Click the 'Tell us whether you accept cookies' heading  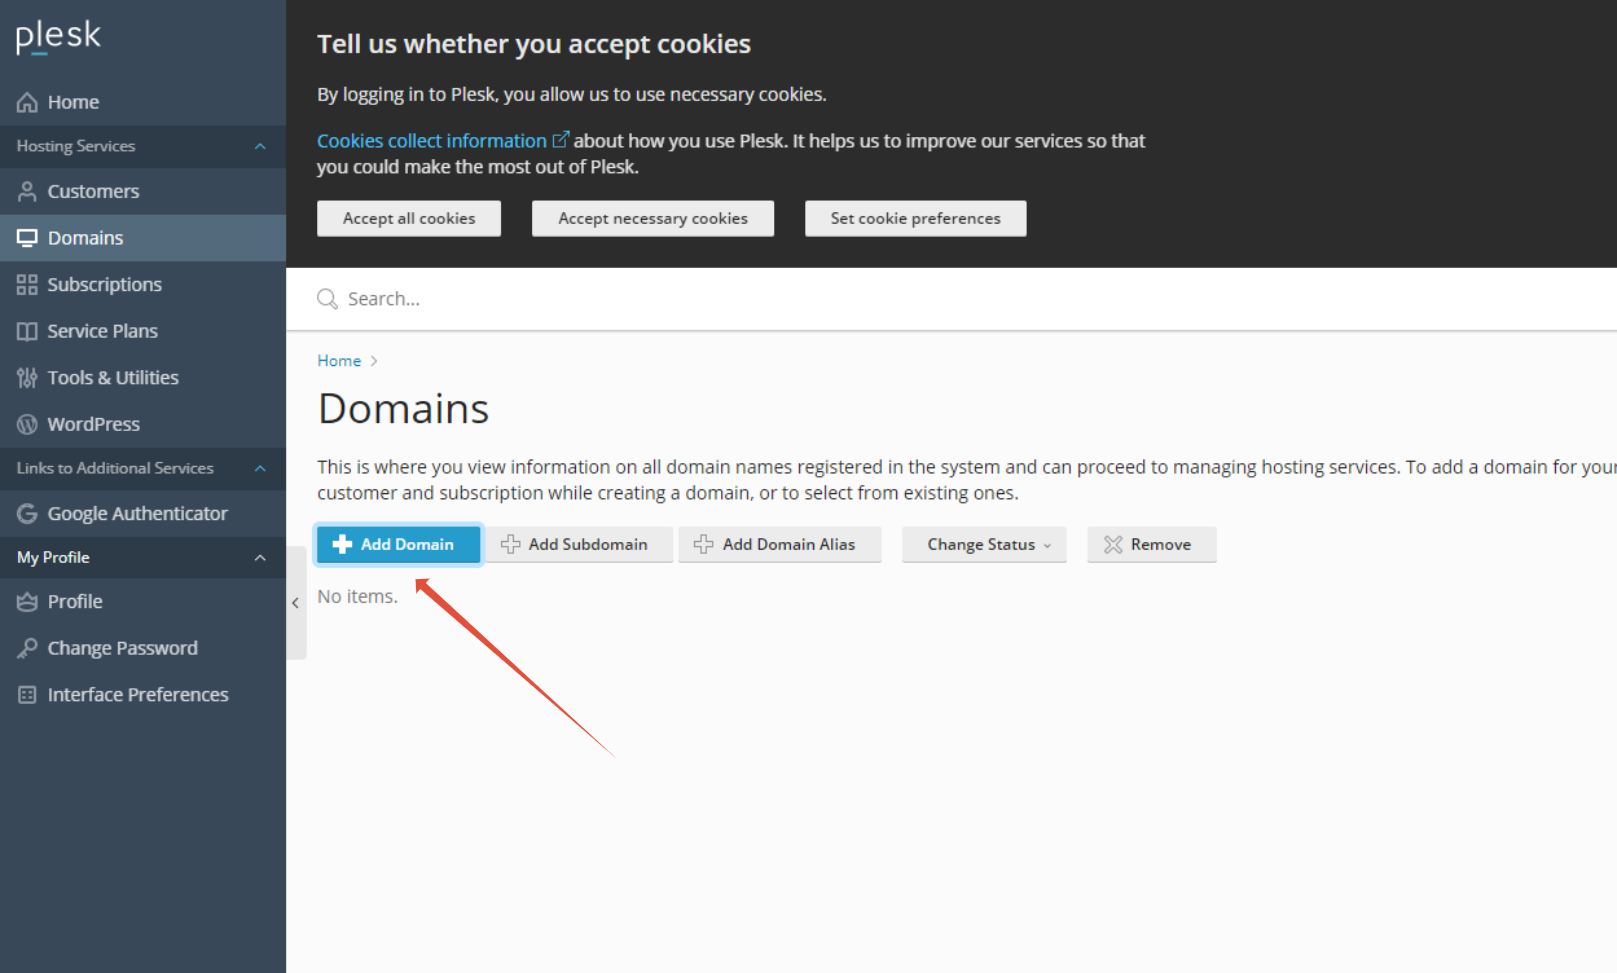point(534,44)
